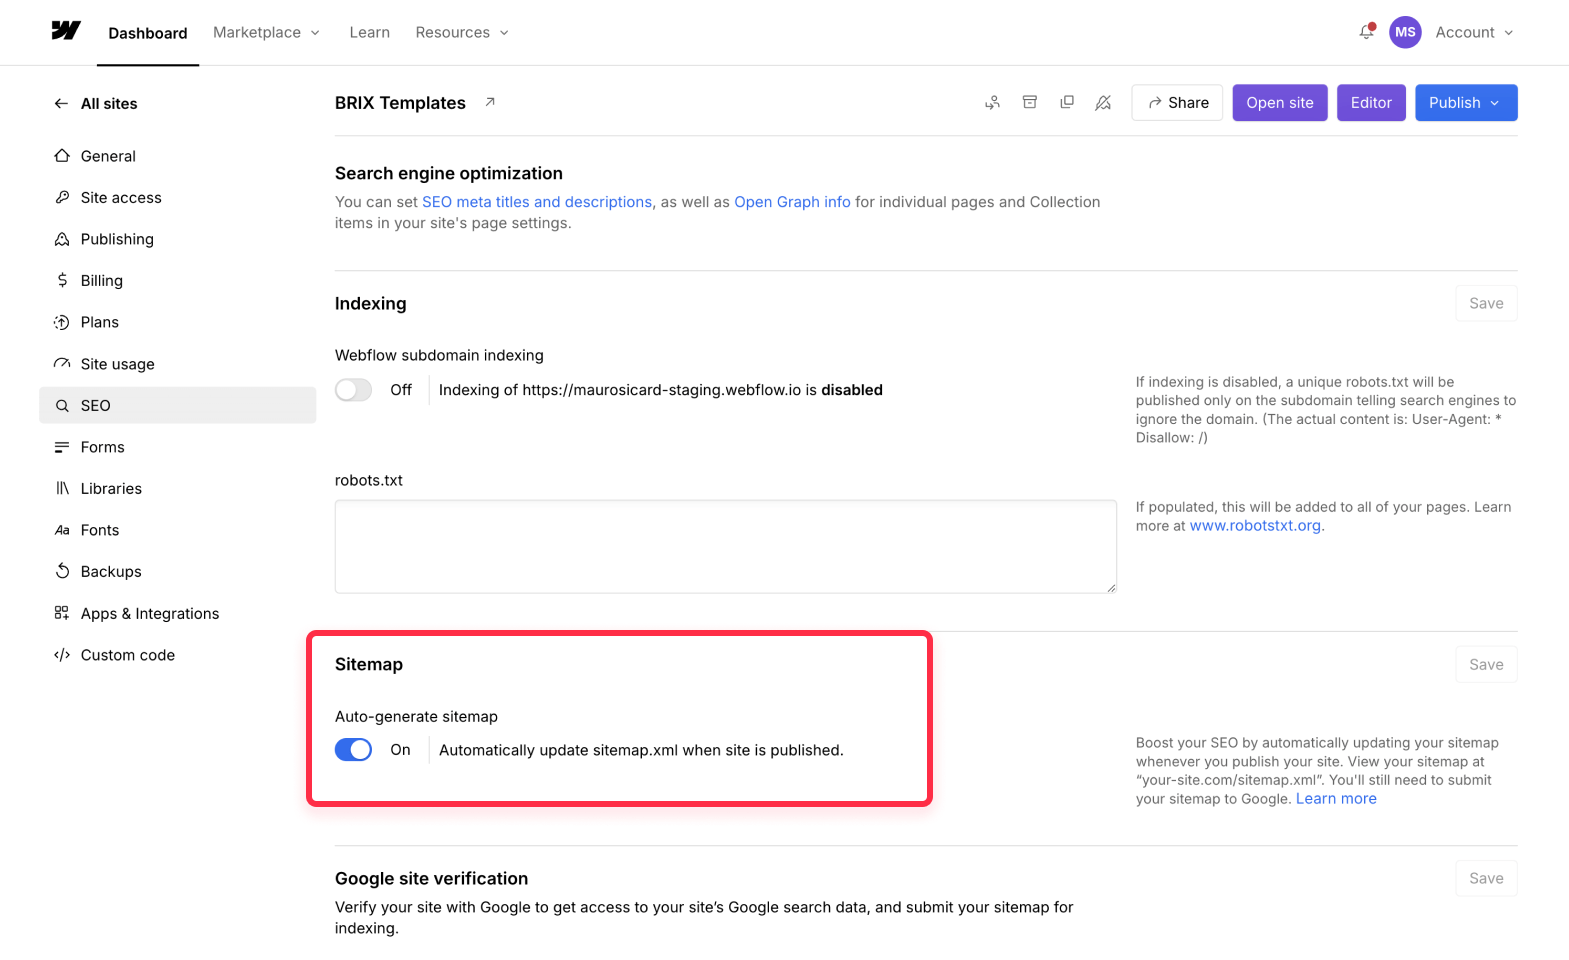This screenshot has width=1569, height=960.
Task: Click the archive site icon
Action: coord(1030,102)
